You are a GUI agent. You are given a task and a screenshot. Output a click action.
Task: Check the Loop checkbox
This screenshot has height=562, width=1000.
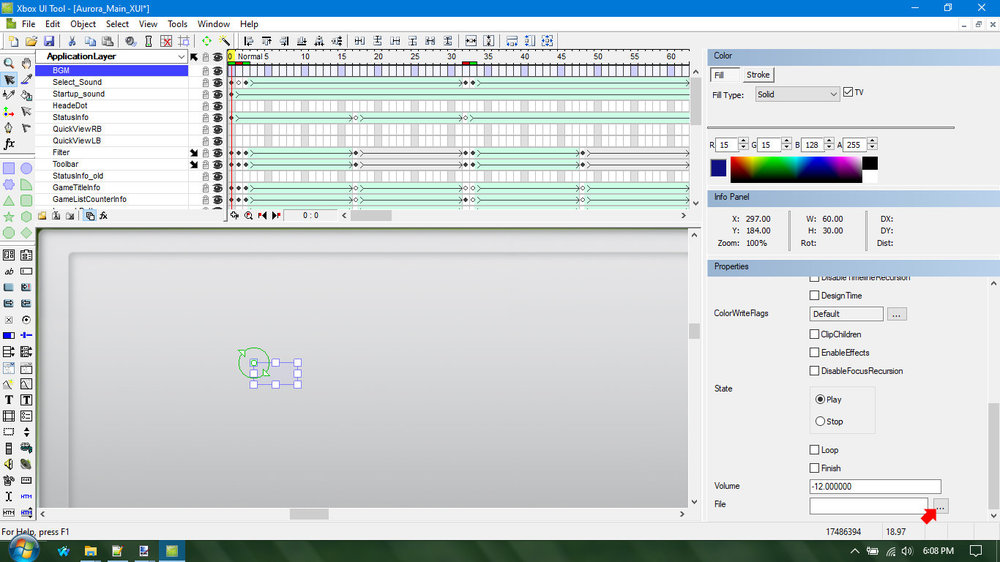814,450
